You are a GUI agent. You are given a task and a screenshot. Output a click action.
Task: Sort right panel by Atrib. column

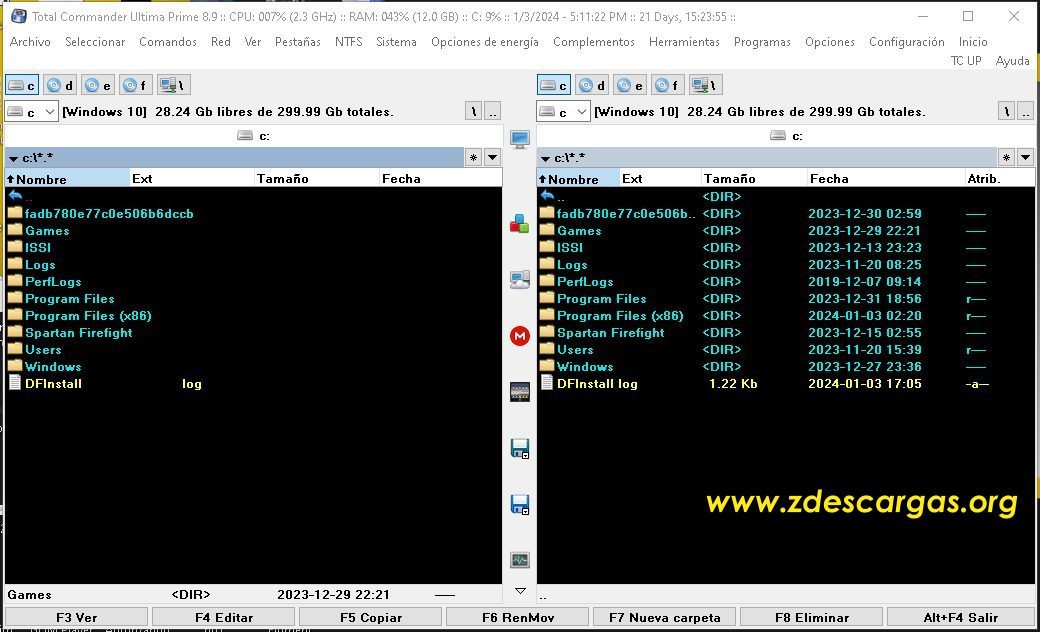(999, 178)
